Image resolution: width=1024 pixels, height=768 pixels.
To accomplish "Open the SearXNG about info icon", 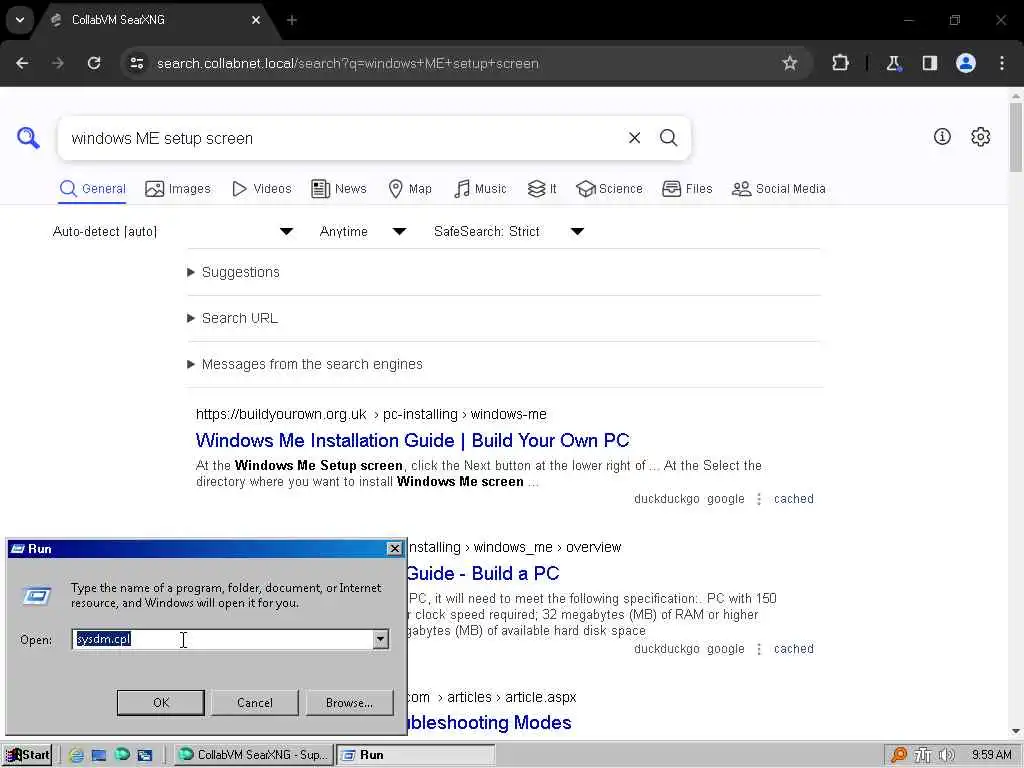I will tap(942, 136).
